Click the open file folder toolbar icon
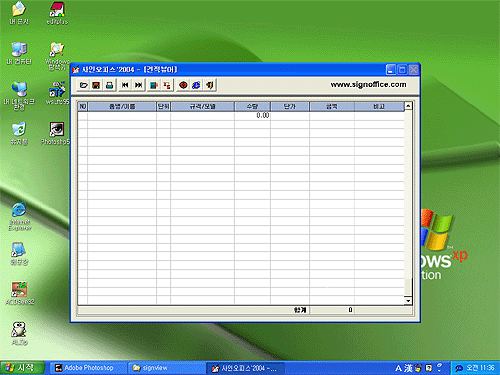Viewport: 500px width, 375px height. (x=83, y=85)
